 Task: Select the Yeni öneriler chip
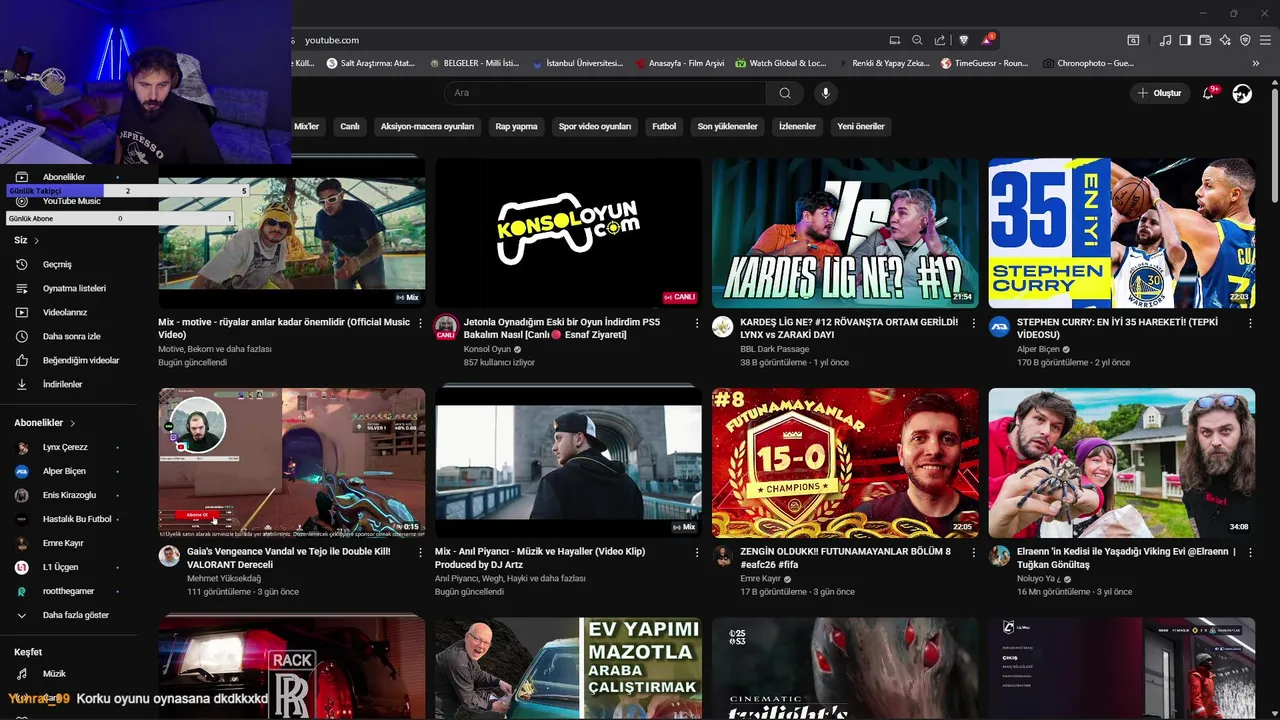[860, 127]
